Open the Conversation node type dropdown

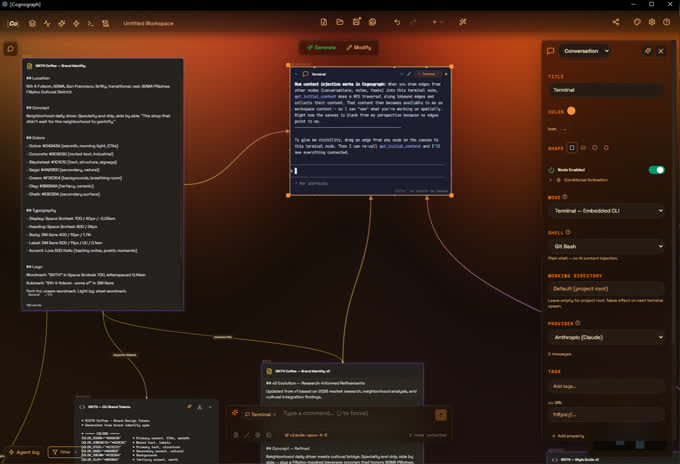click(x=585, y=51)
